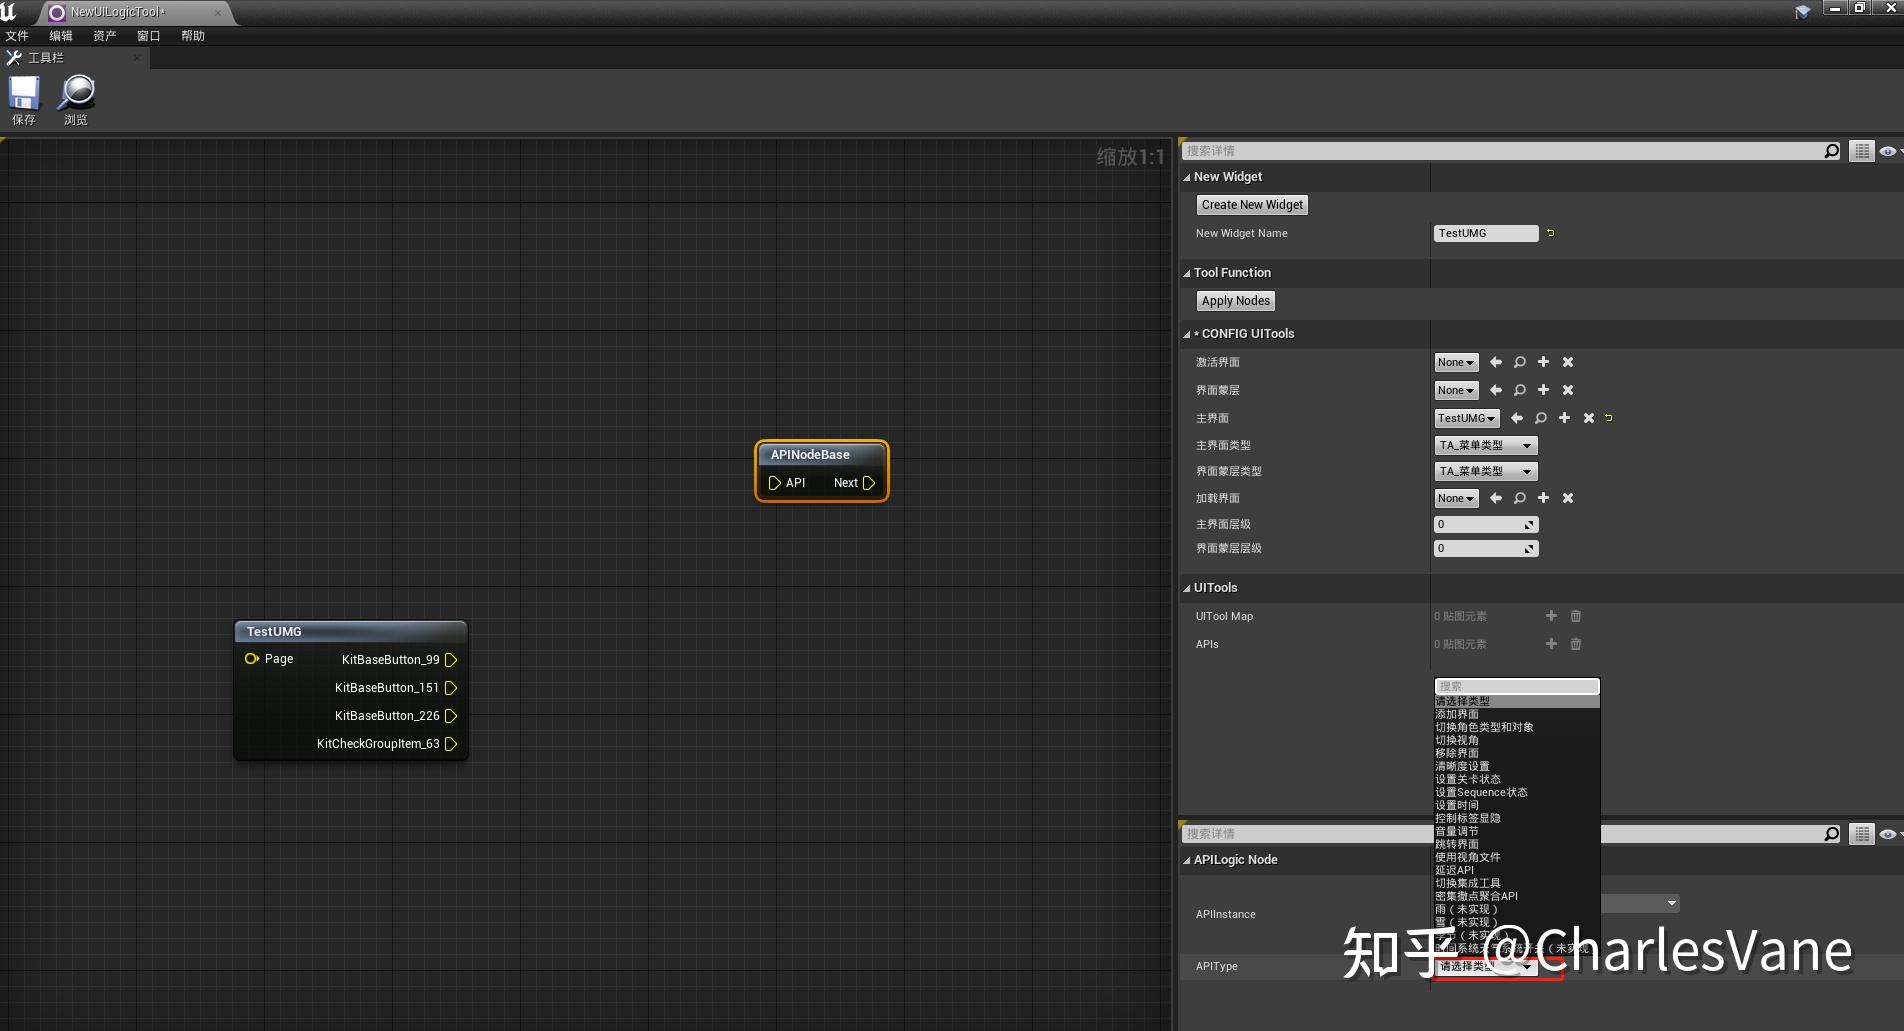Click the Create New Widget button
The width and height of the screenshot is (1904, 1031).
(x=1251, y=204)
